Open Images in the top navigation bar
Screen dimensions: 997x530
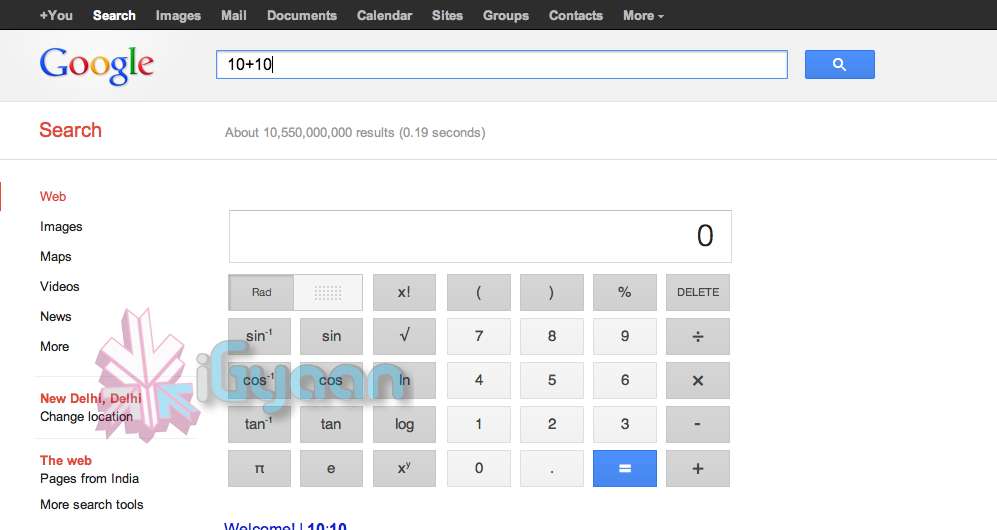(x=178, y=15)
